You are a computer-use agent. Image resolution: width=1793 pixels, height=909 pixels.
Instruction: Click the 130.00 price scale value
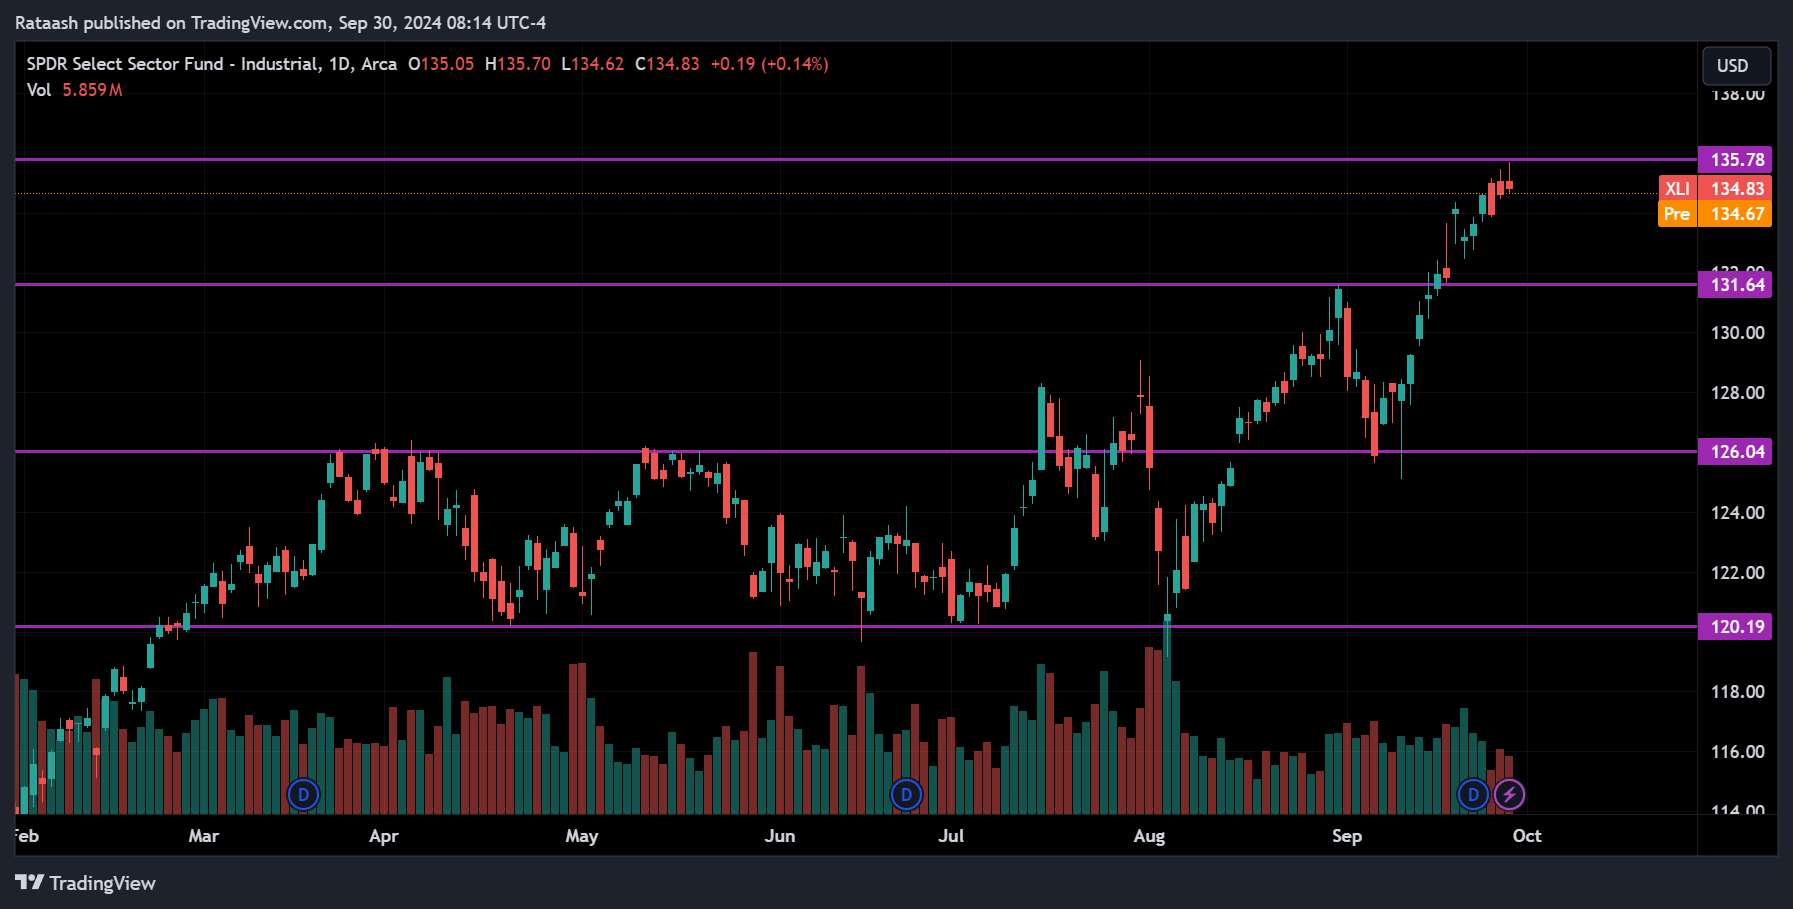(1737, 333)
